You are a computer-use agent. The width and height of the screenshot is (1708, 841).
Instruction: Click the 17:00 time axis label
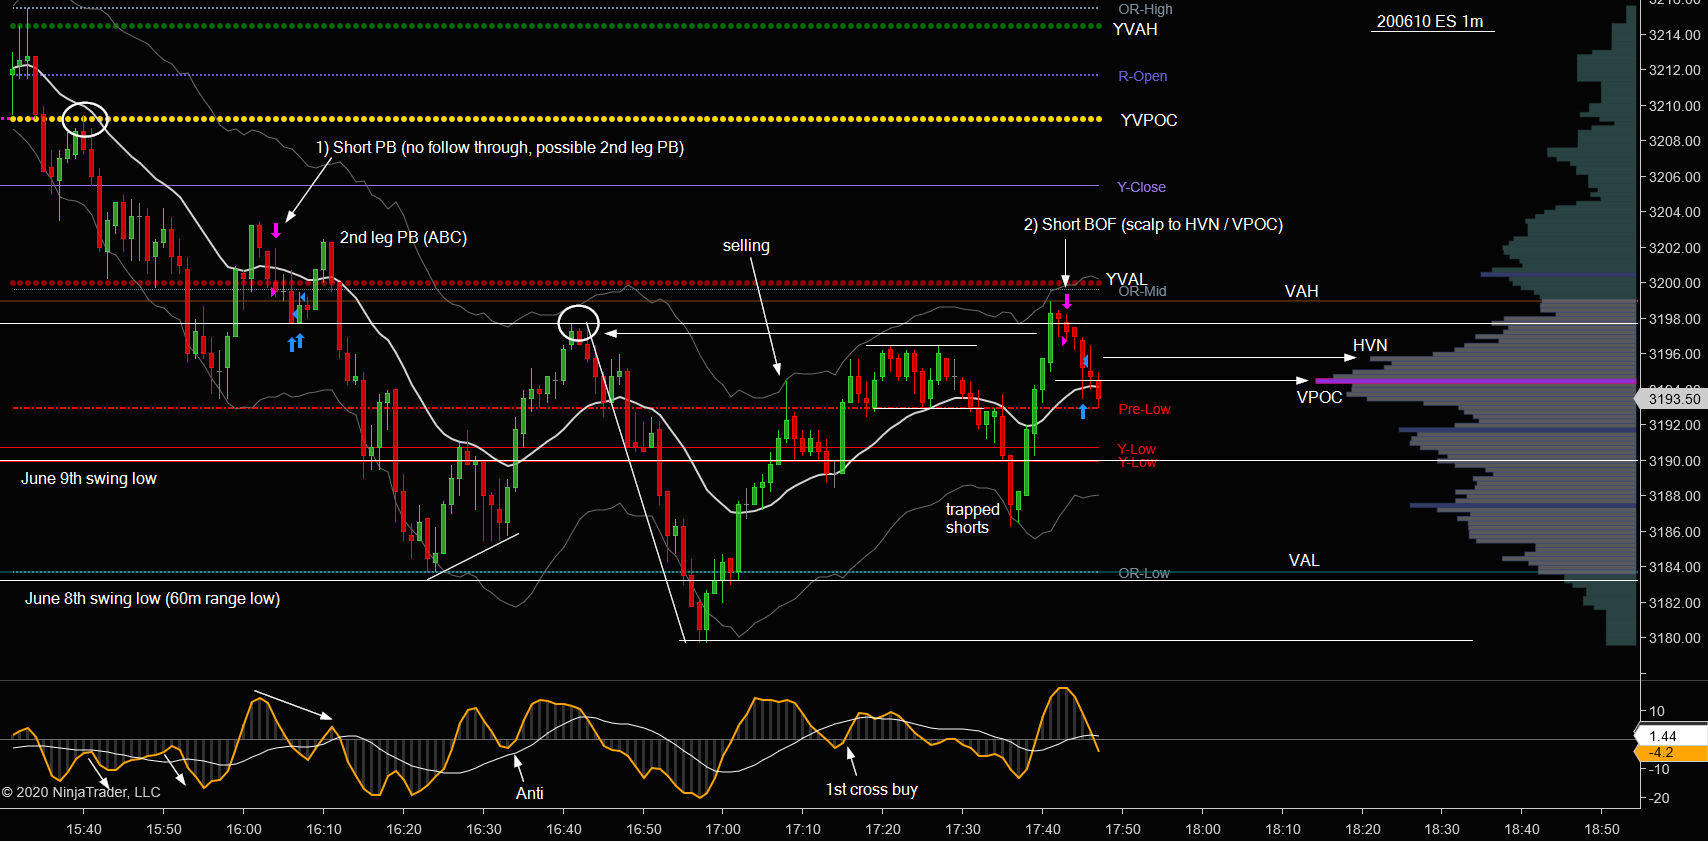pos(723,829)
